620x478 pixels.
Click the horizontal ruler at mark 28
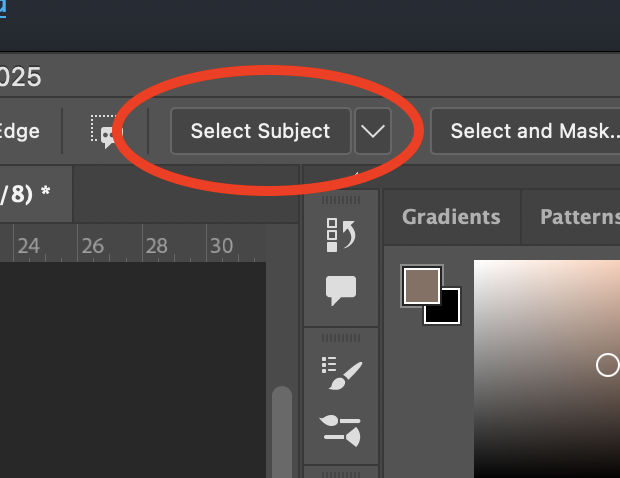(x=156, y=246)
